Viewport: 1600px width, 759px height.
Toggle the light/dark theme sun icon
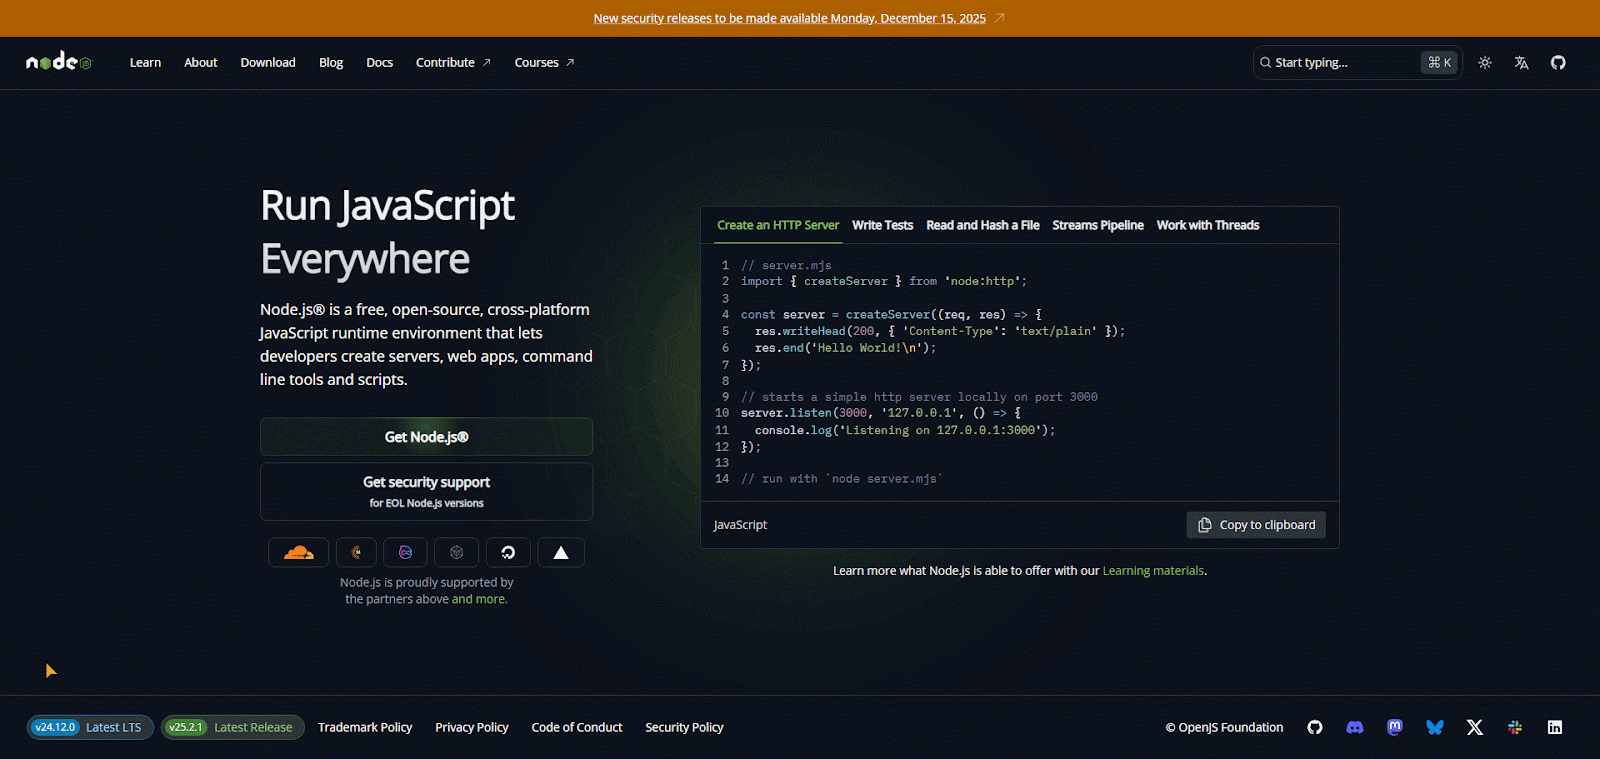pos(1485,62)
